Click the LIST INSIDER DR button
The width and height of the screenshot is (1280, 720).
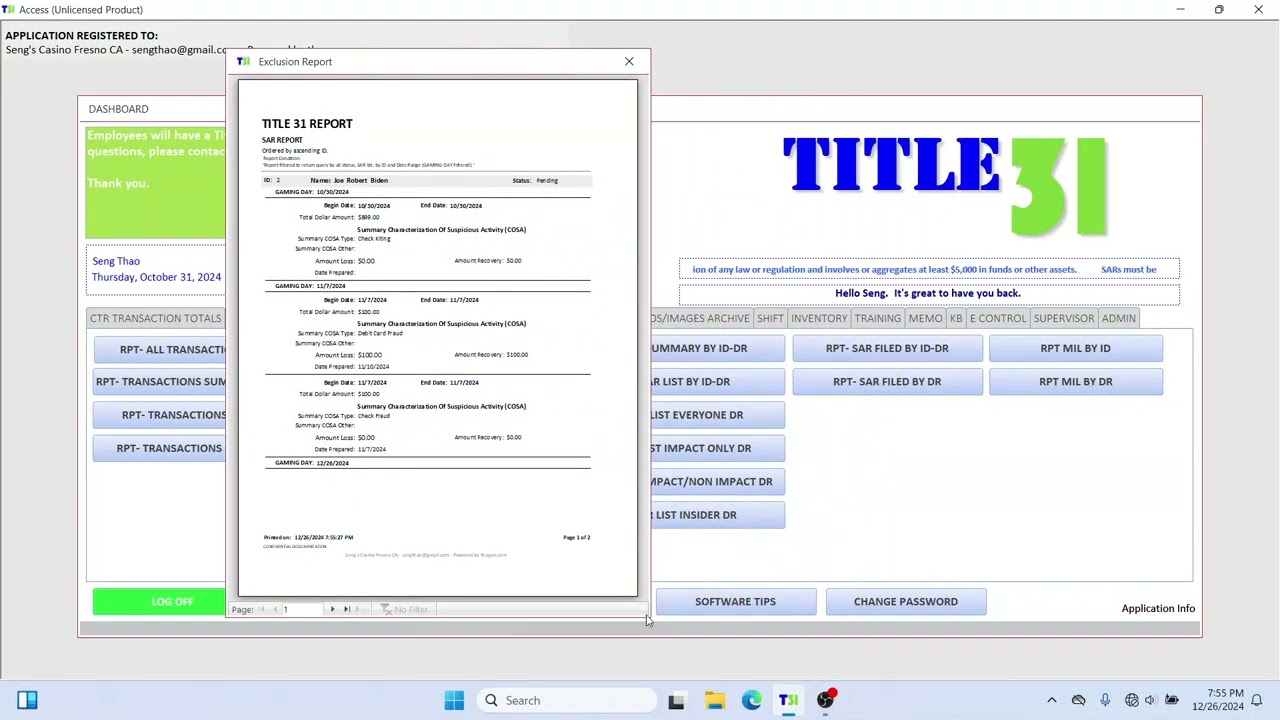[717, 515]
